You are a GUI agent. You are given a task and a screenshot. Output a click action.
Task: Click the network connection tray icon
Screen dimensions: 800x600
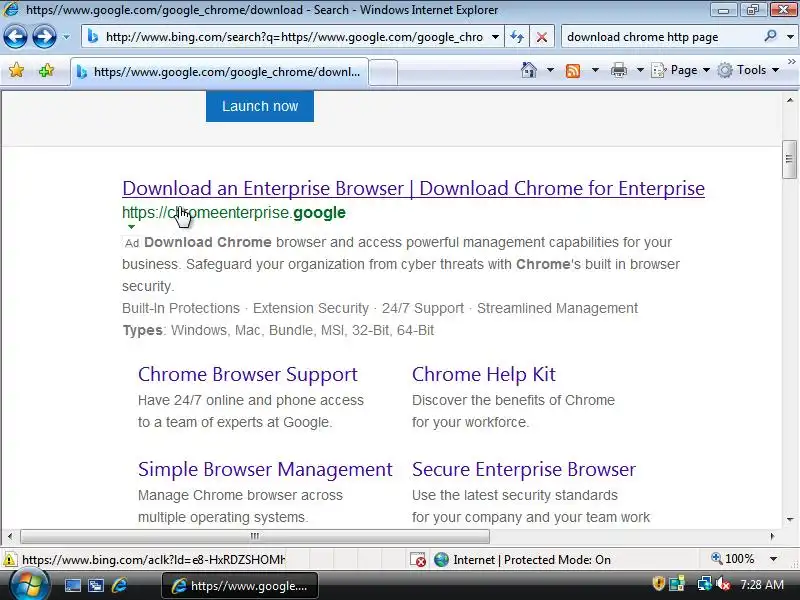click(704, 583)
